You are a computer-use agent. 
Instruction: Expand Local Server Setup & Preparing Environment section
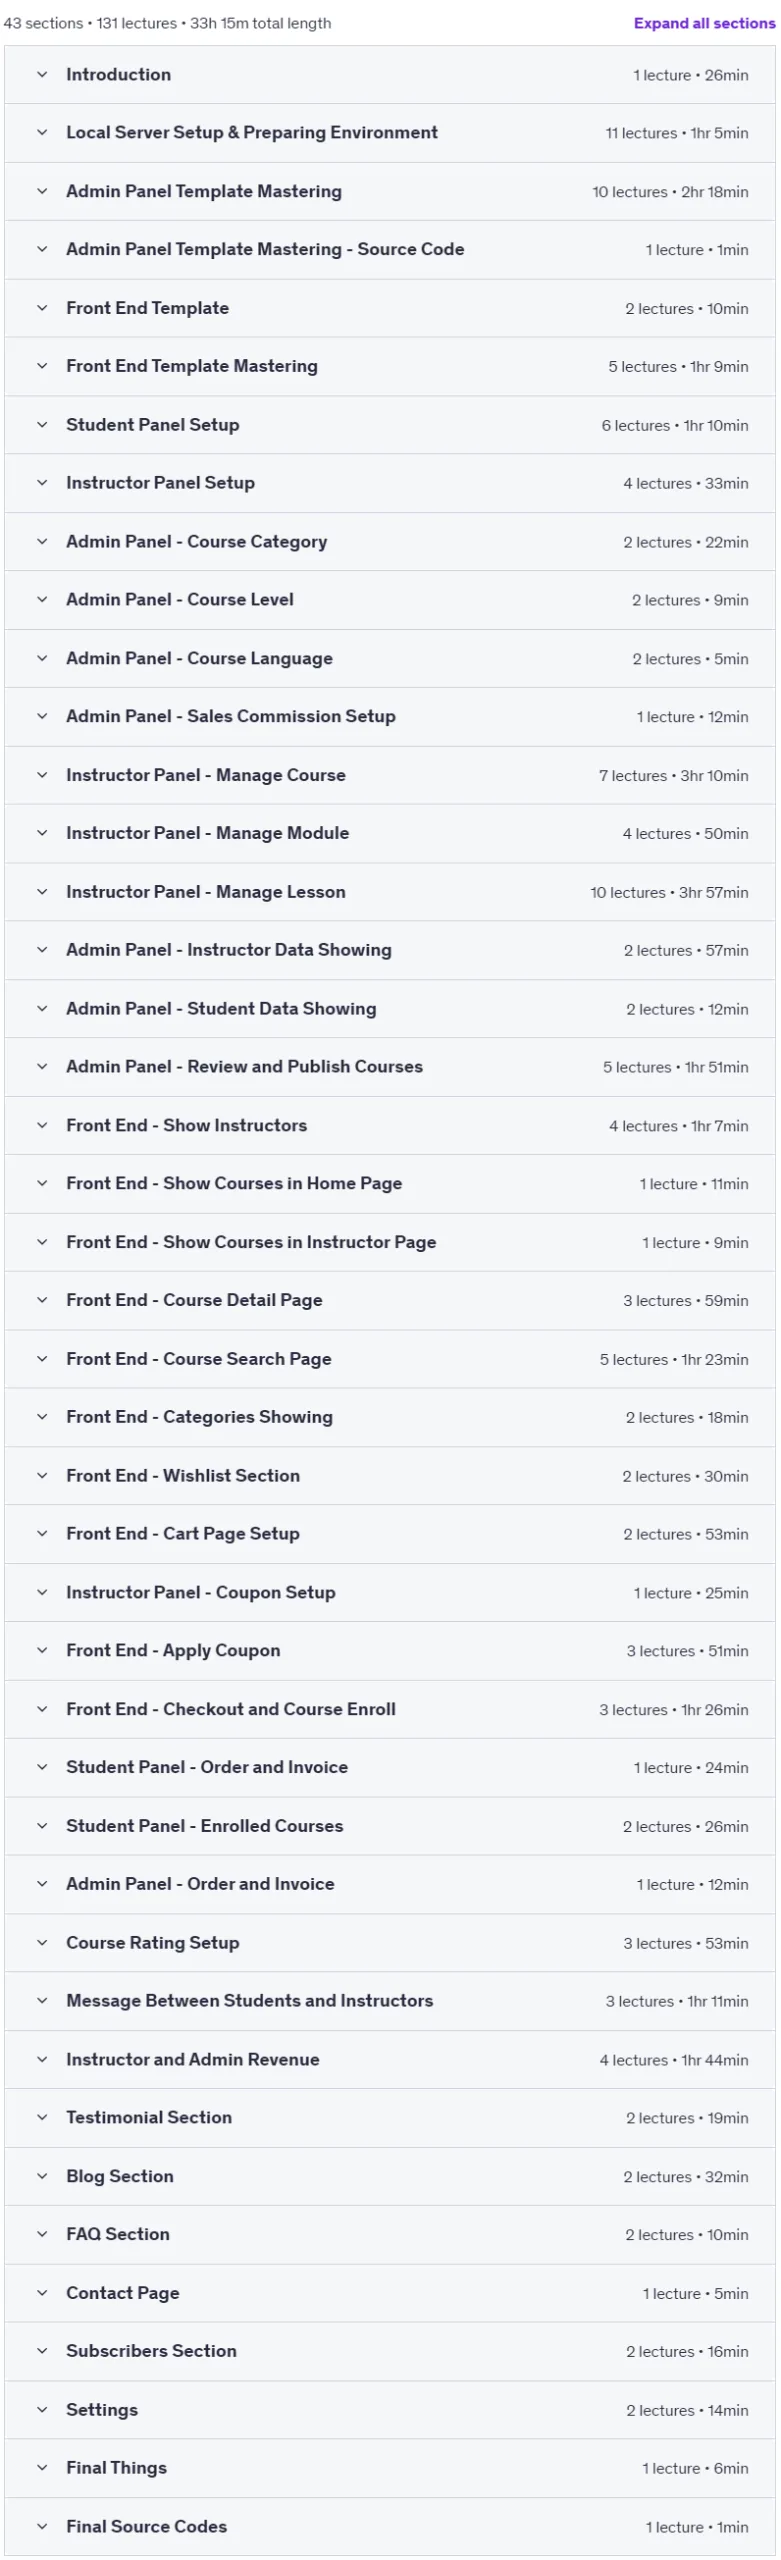[390, 133]
